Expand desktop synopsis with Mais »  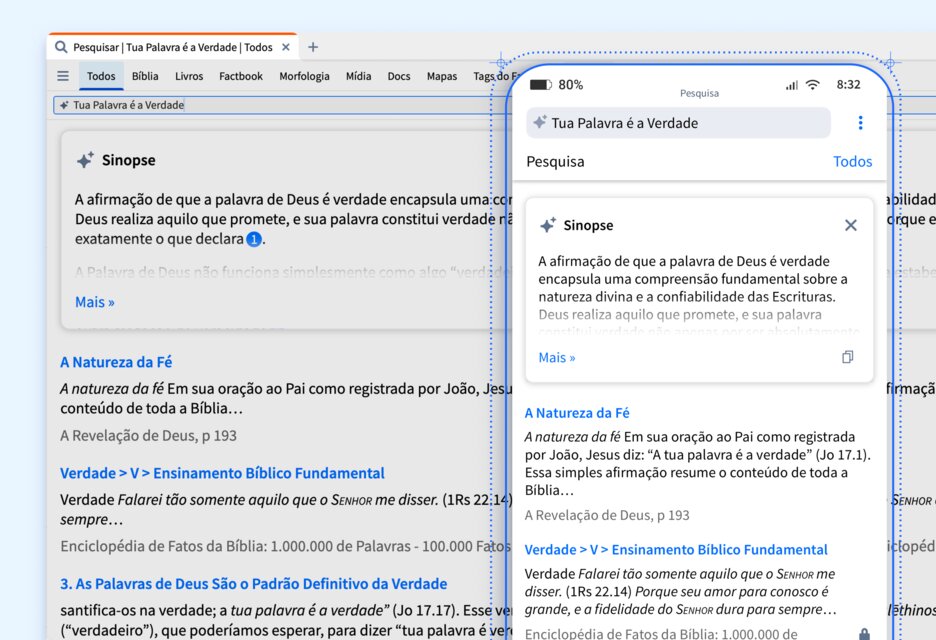(95, 302)
